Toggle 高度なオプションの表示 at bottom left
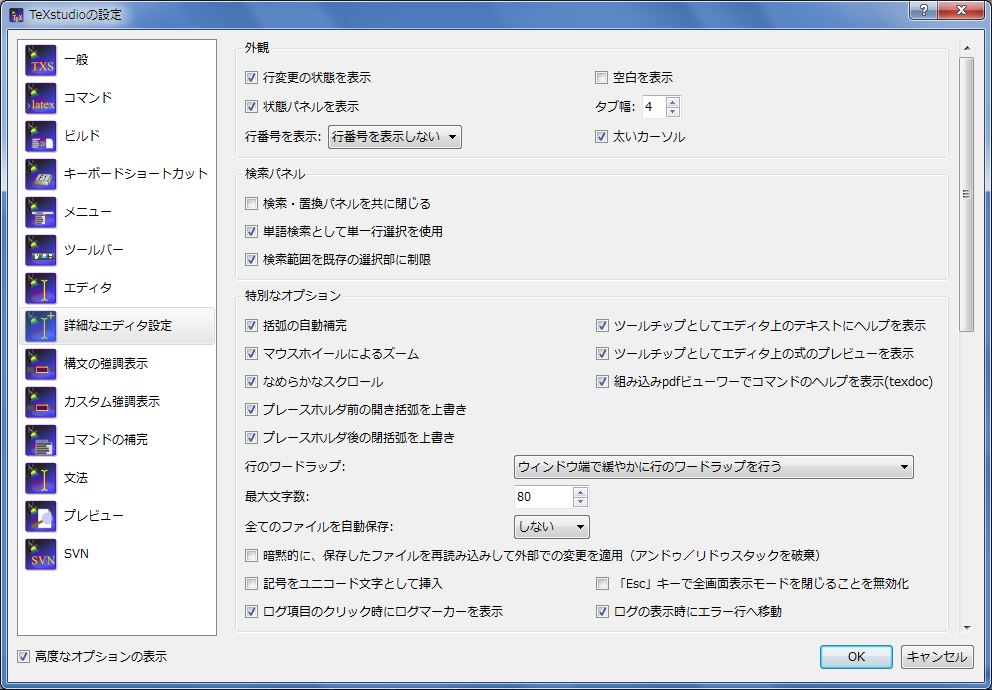This screenshot has height=690, width=992. 23,656
